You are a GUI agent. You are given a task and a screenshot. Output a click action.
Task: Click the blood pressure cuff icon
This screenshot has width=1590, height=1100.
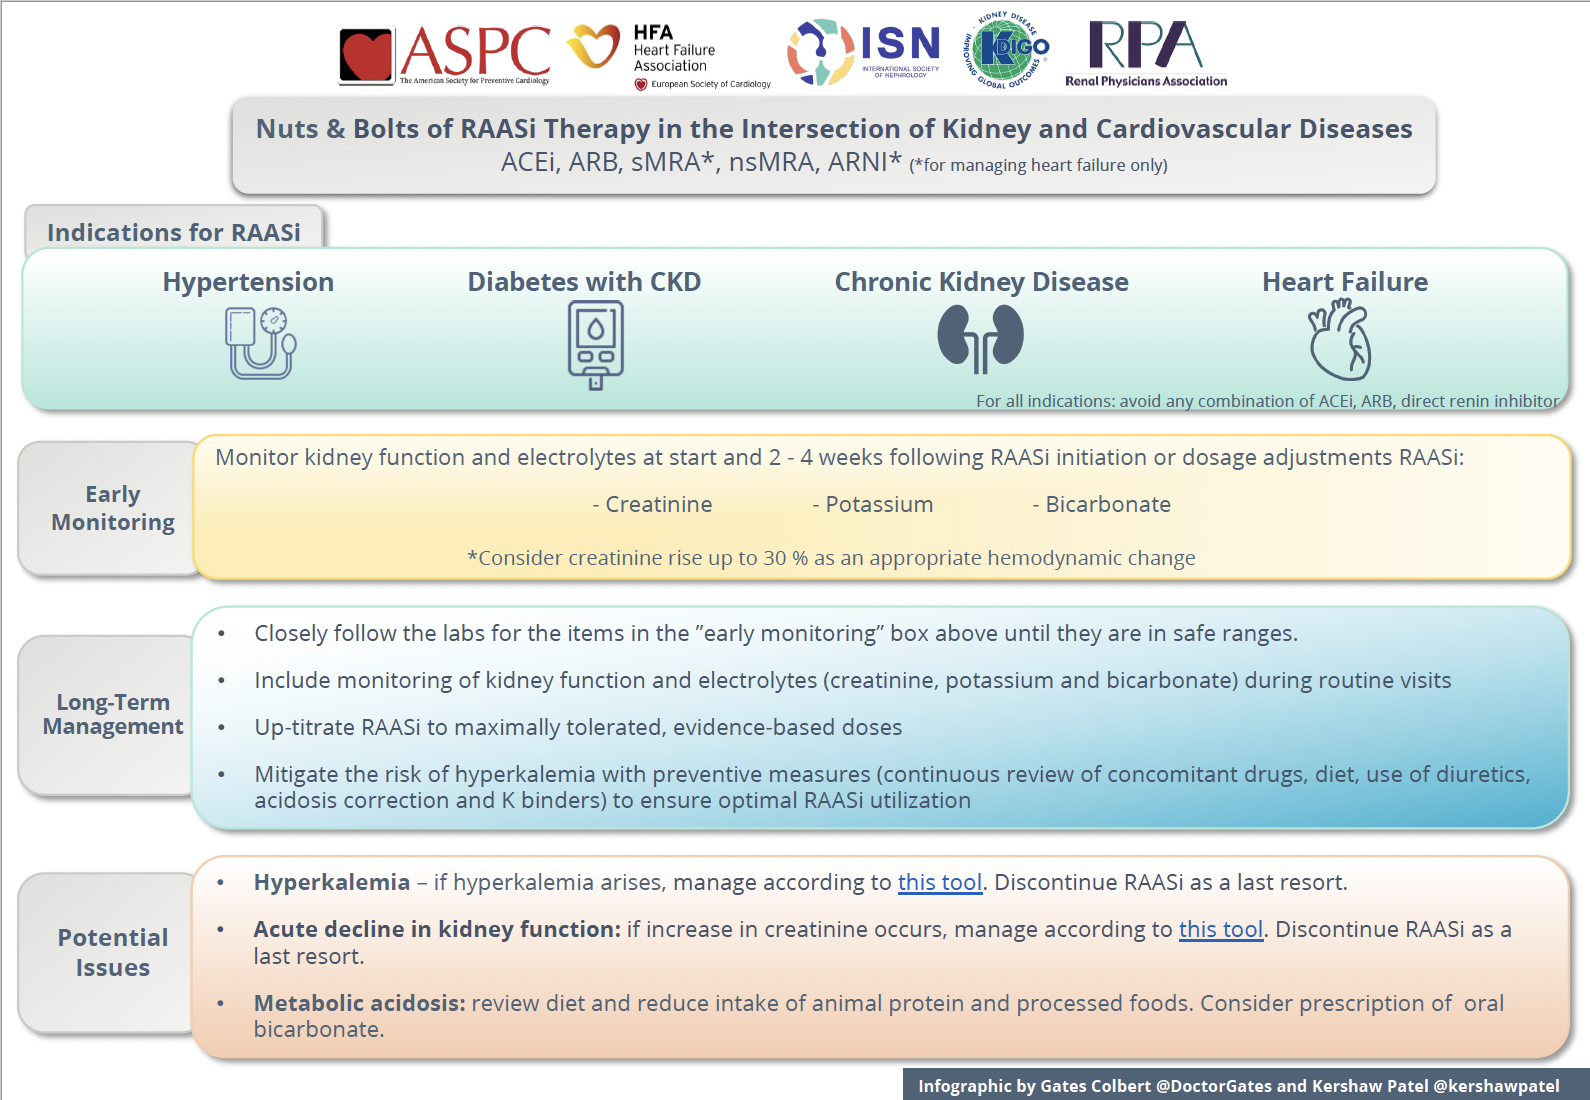[x=260, y=343]
